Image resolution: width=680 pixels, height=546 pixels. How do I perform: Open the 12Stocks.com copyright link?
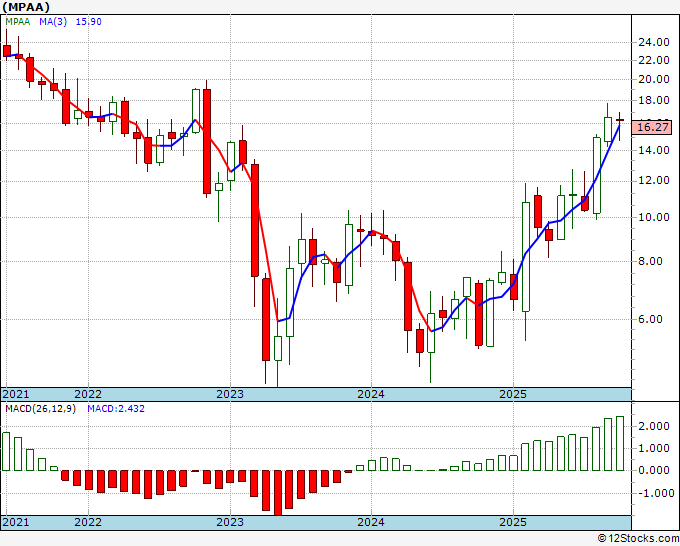pos(638,539)
